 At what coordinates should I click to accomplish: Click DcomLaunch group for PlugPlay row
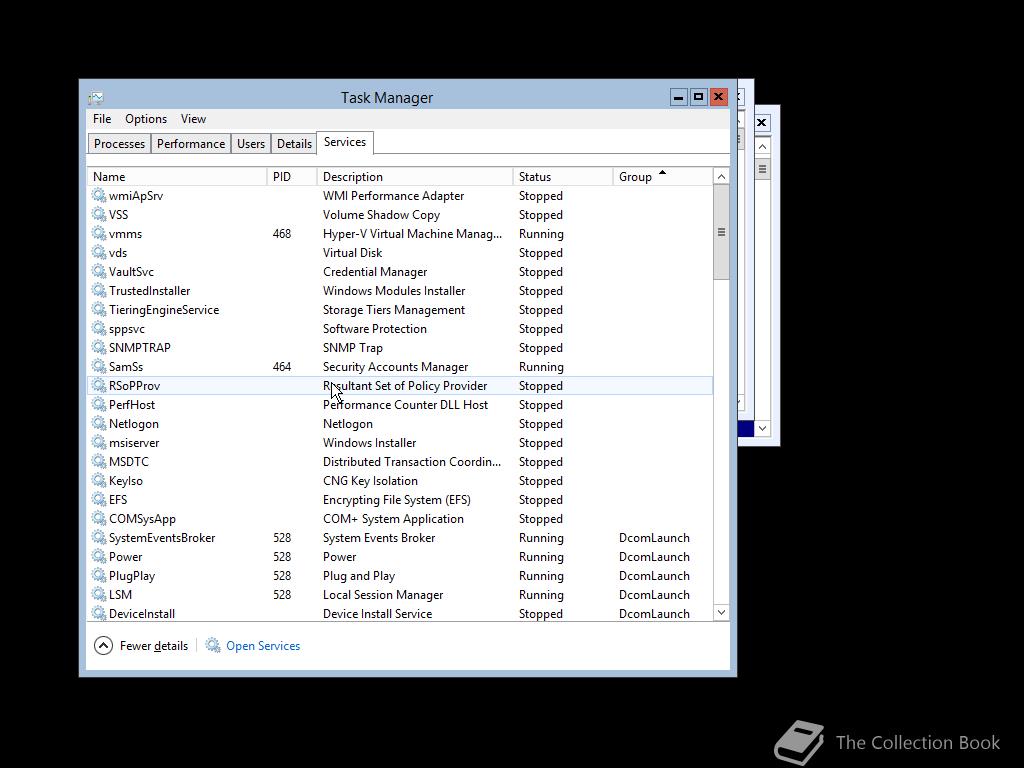point(654,576)
